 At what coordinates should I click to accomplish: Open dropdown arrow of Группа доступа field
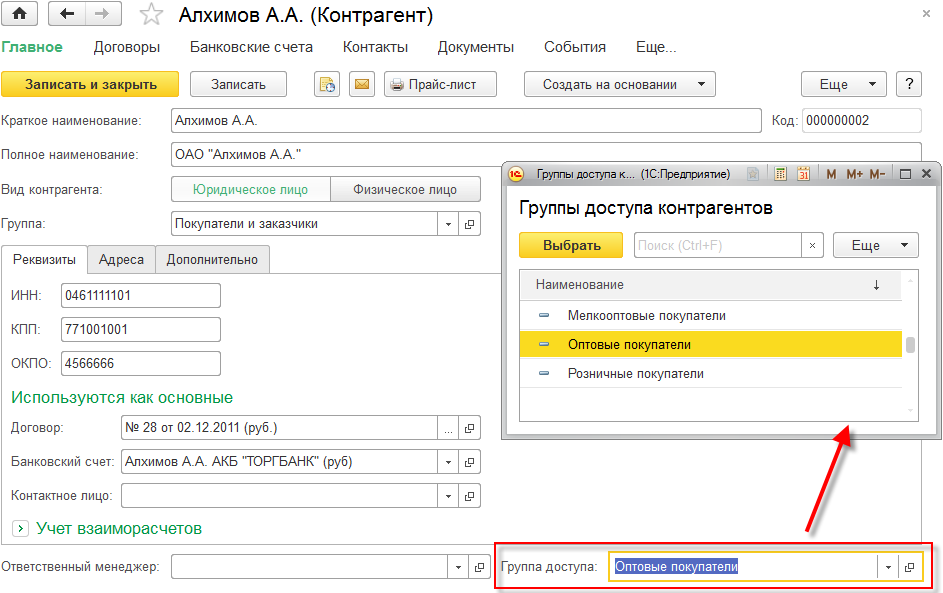[x=888, y=567]
